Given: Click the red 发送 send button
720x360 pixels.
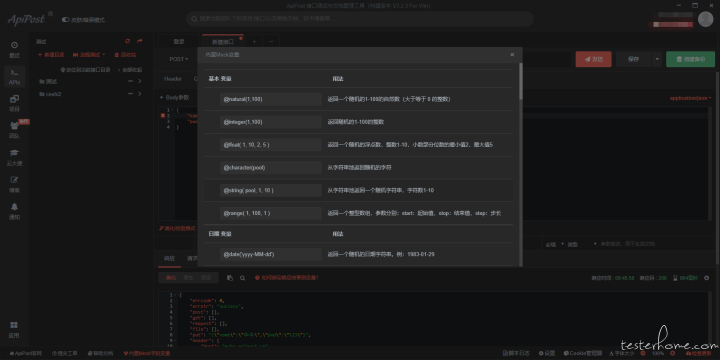Looking at the screenshot, I should click(x=594, y=59).
